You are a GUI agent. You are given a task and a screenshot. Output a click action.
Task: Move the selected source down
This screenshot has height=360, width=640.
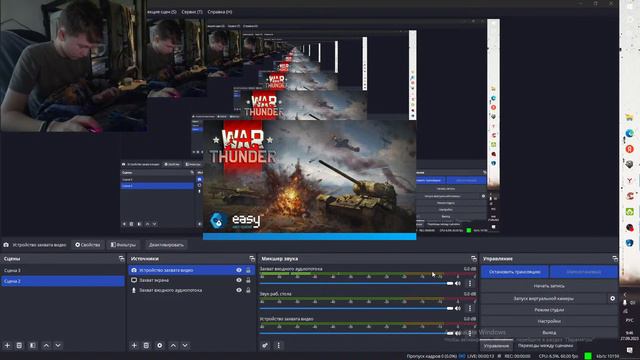[x=185, y=345]
